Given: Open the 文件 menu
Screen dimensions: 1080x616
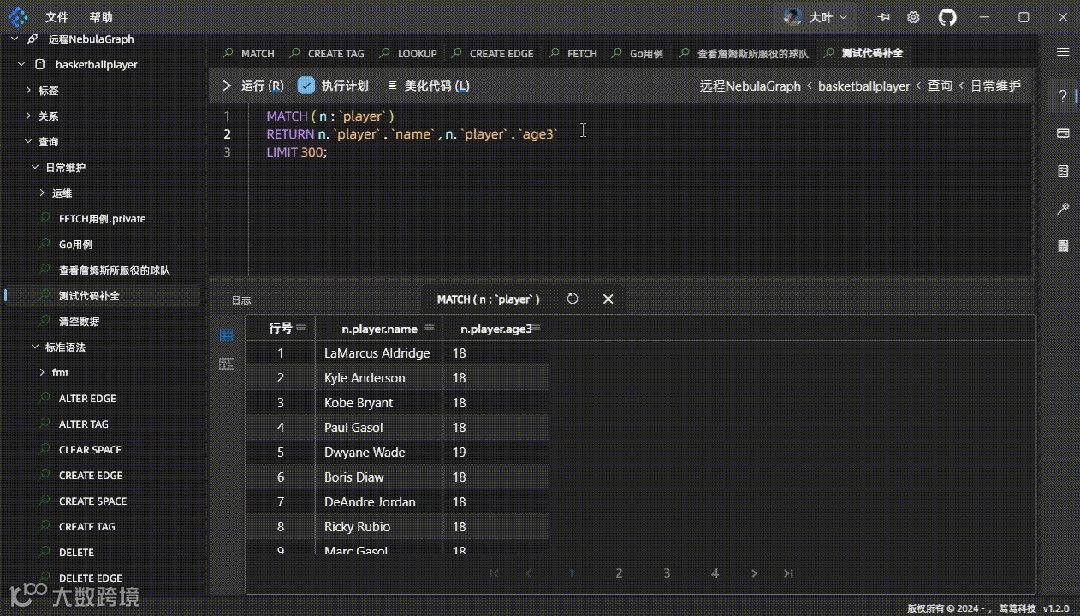Looking at the screenshot, I should click(57, 17).
